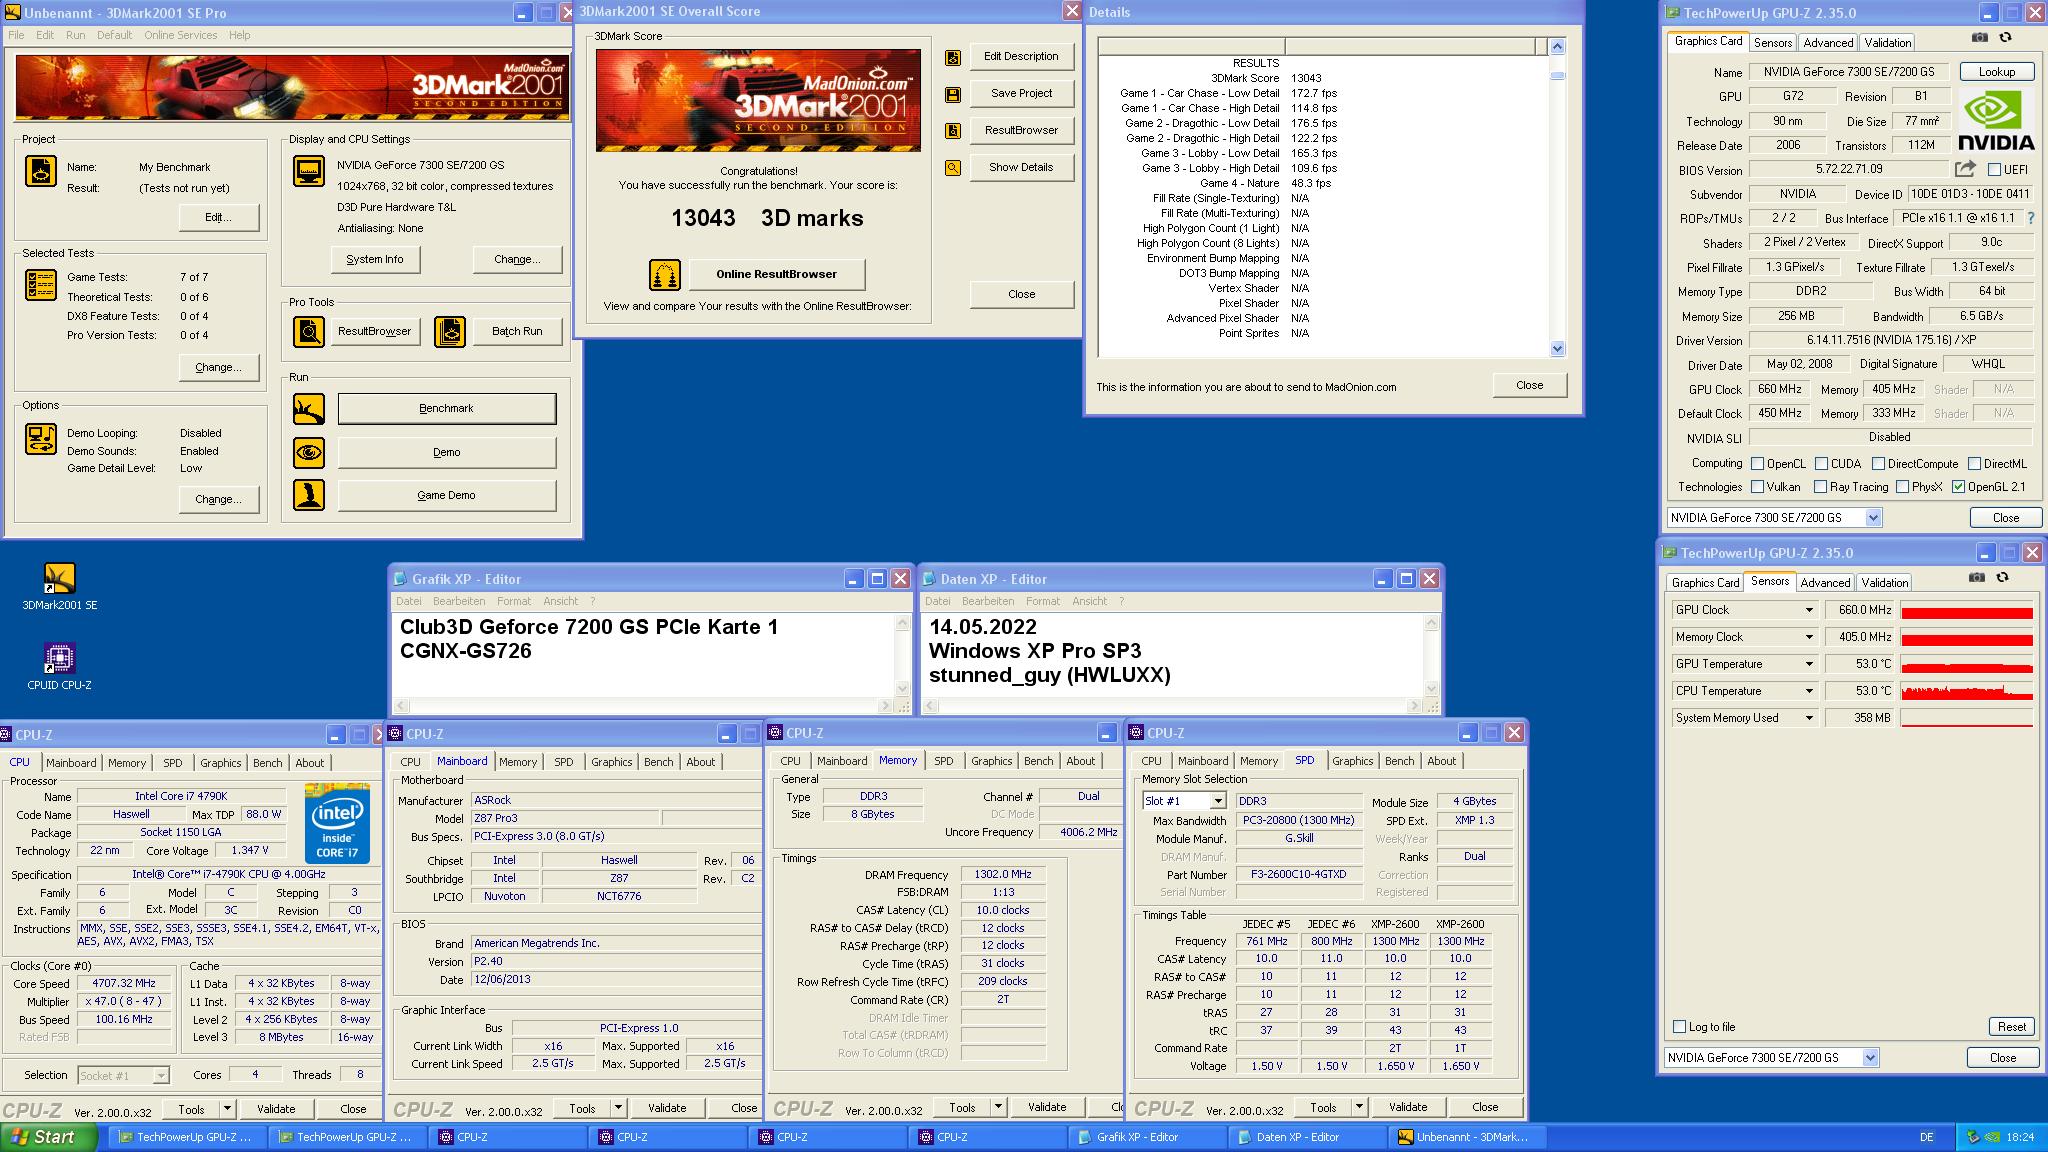This screenshot has height=1152, width=2048.
Task: Click the Benchmark run icon
Action: tap(309, 408)
